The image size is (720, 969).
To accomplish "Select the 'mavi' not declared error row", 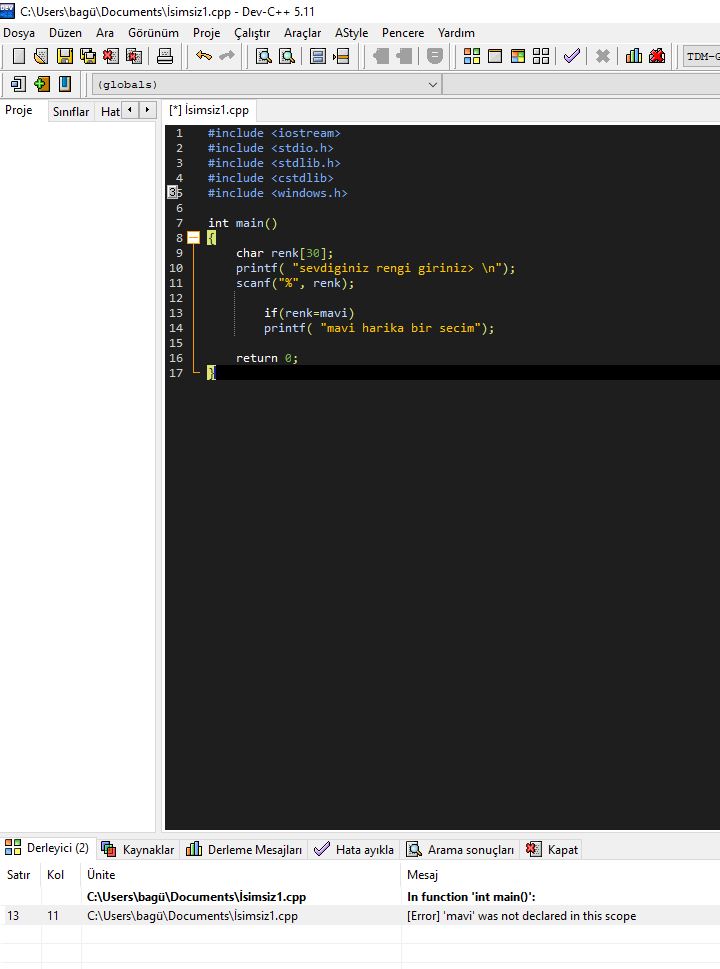I will [x=360, y=916].
